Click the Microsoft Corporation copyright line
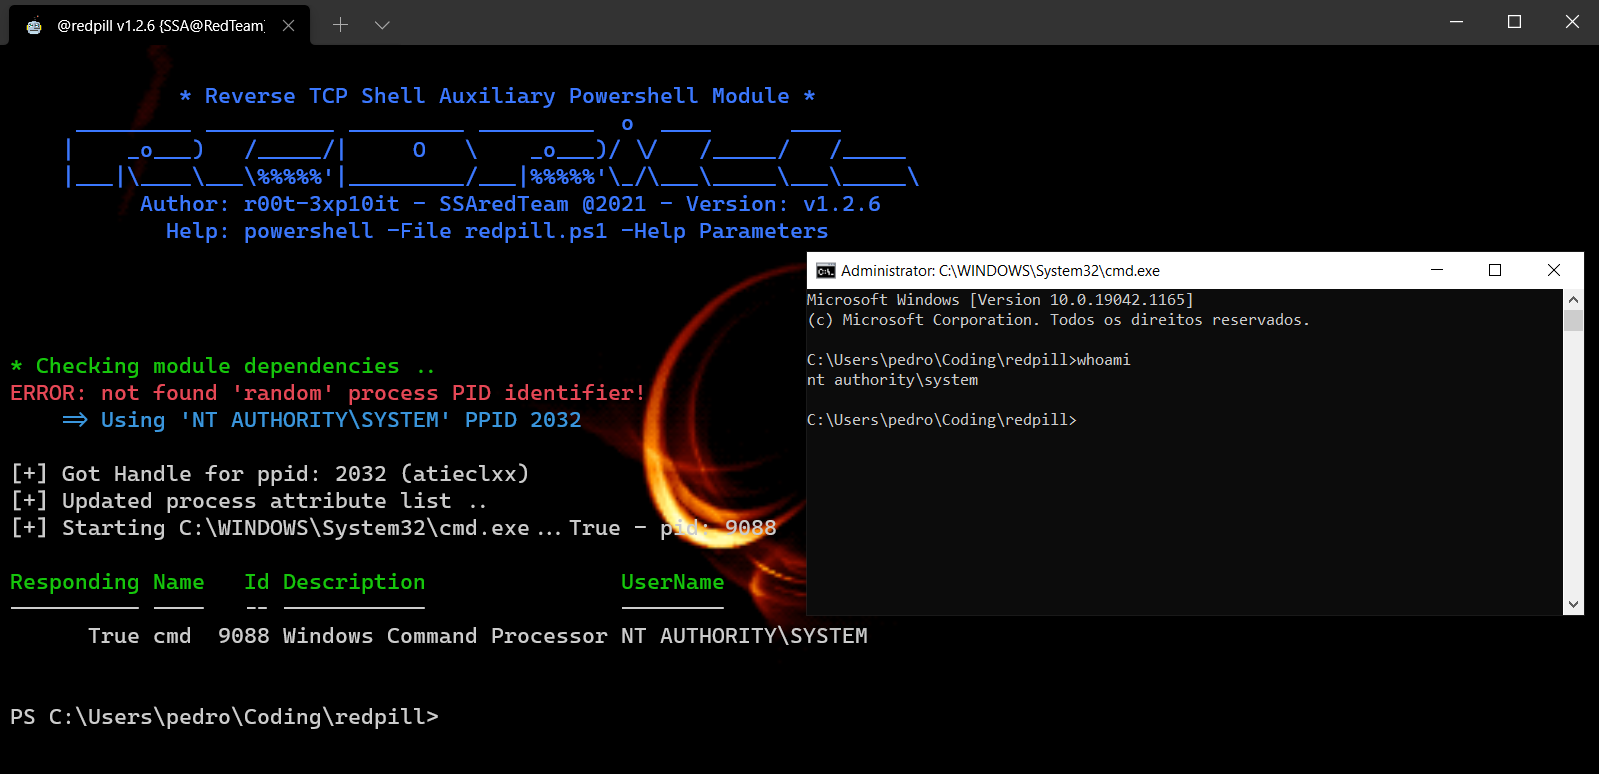Image resolution: width=1599 pixels, height=774 pixels. pyautogui.click(x=1058, y=320)
